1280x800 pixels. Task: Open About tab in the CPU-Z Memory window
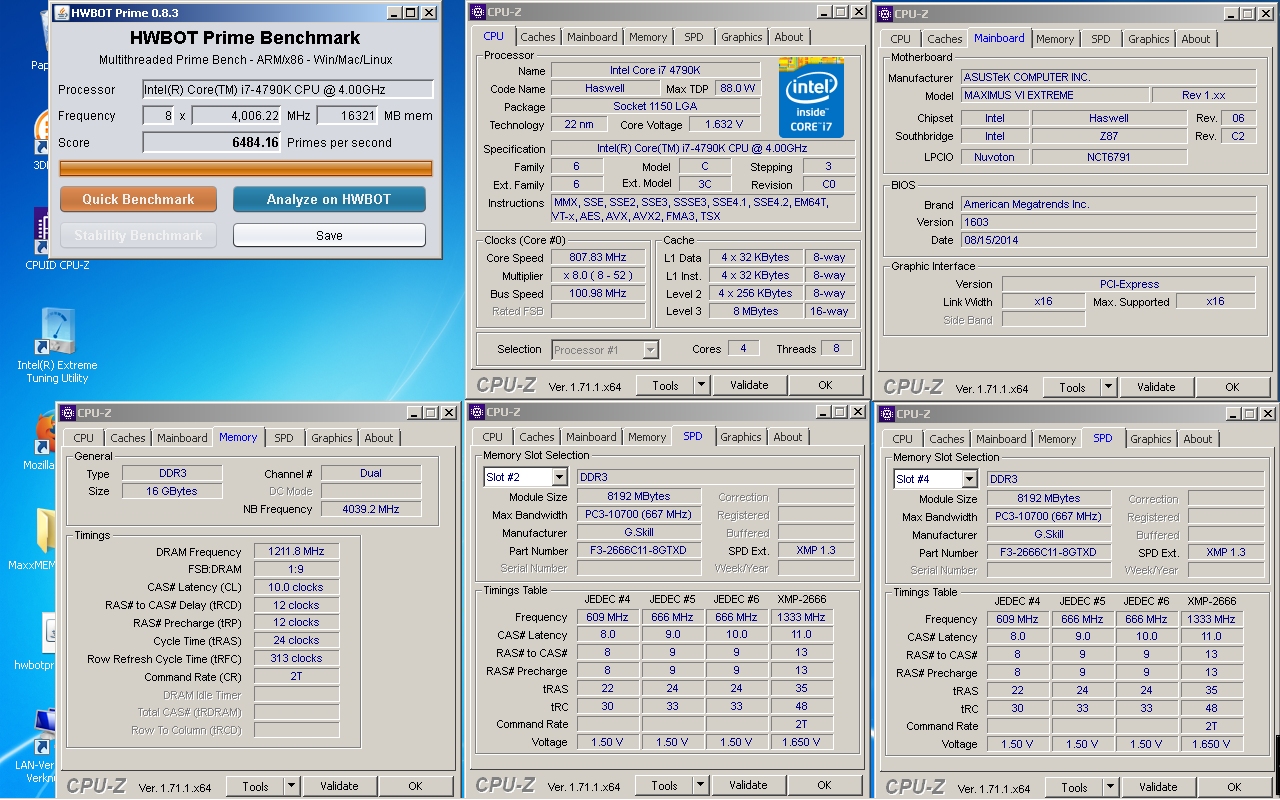379,438
